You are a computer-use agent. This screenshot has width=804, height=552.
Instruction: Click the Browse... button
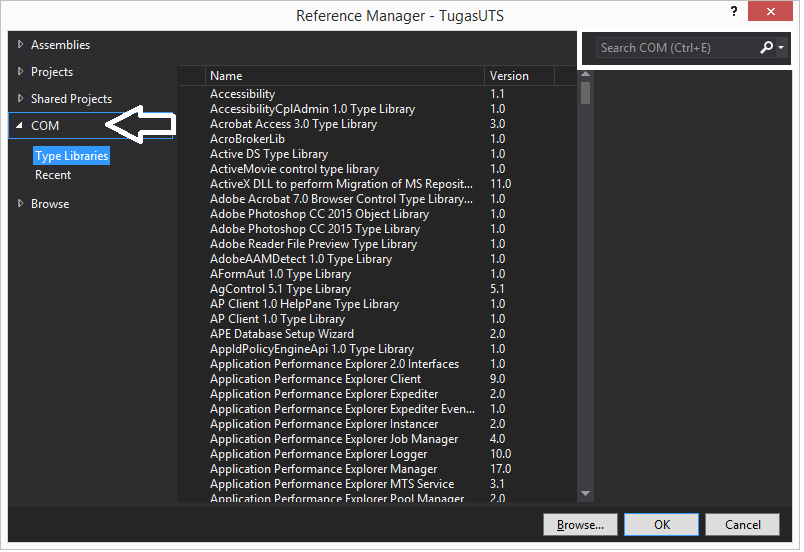580,525
